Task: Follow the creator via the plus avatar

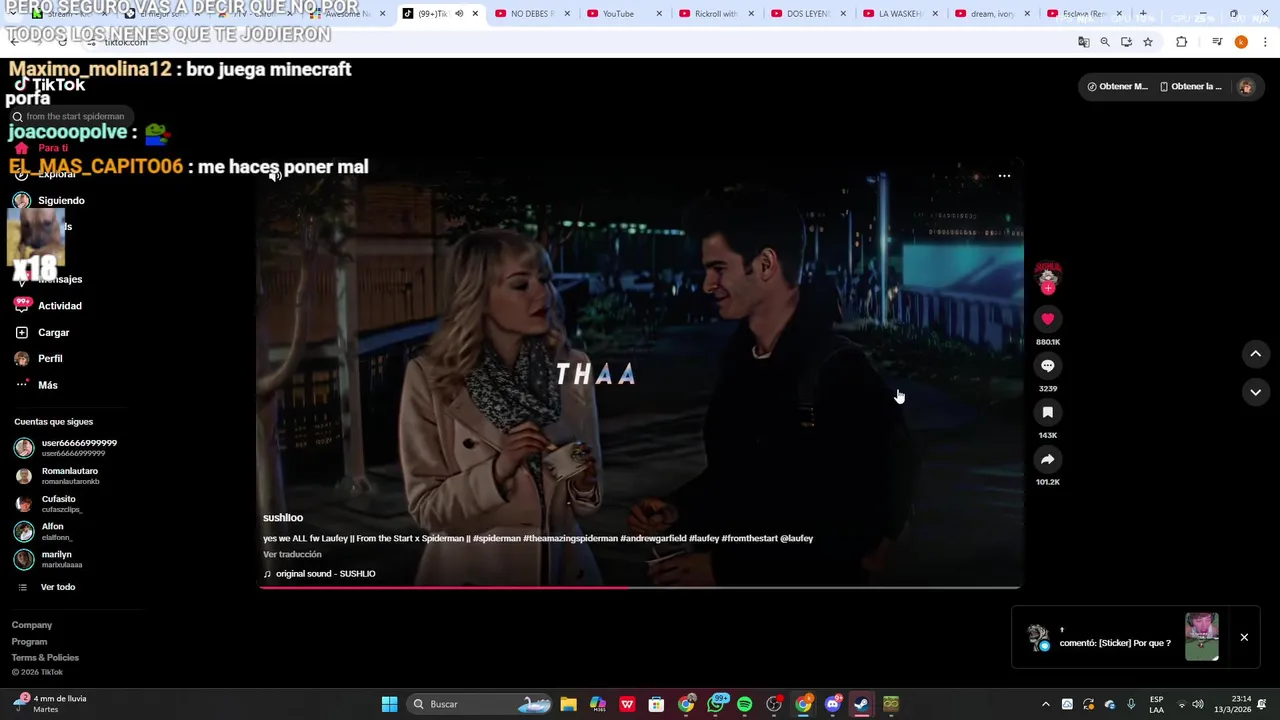Action: click(x=1047, y=288)
